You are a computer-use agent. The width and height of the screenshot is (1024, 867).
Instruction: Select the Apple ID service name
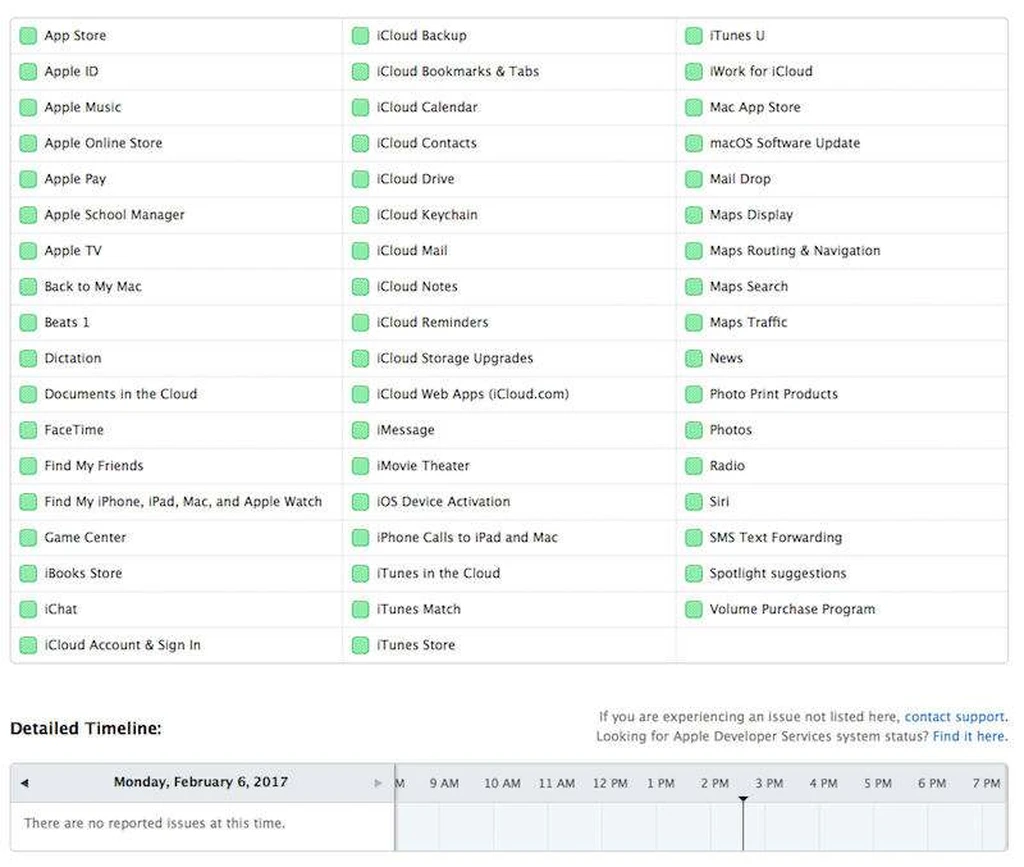[x=71, y=72]
